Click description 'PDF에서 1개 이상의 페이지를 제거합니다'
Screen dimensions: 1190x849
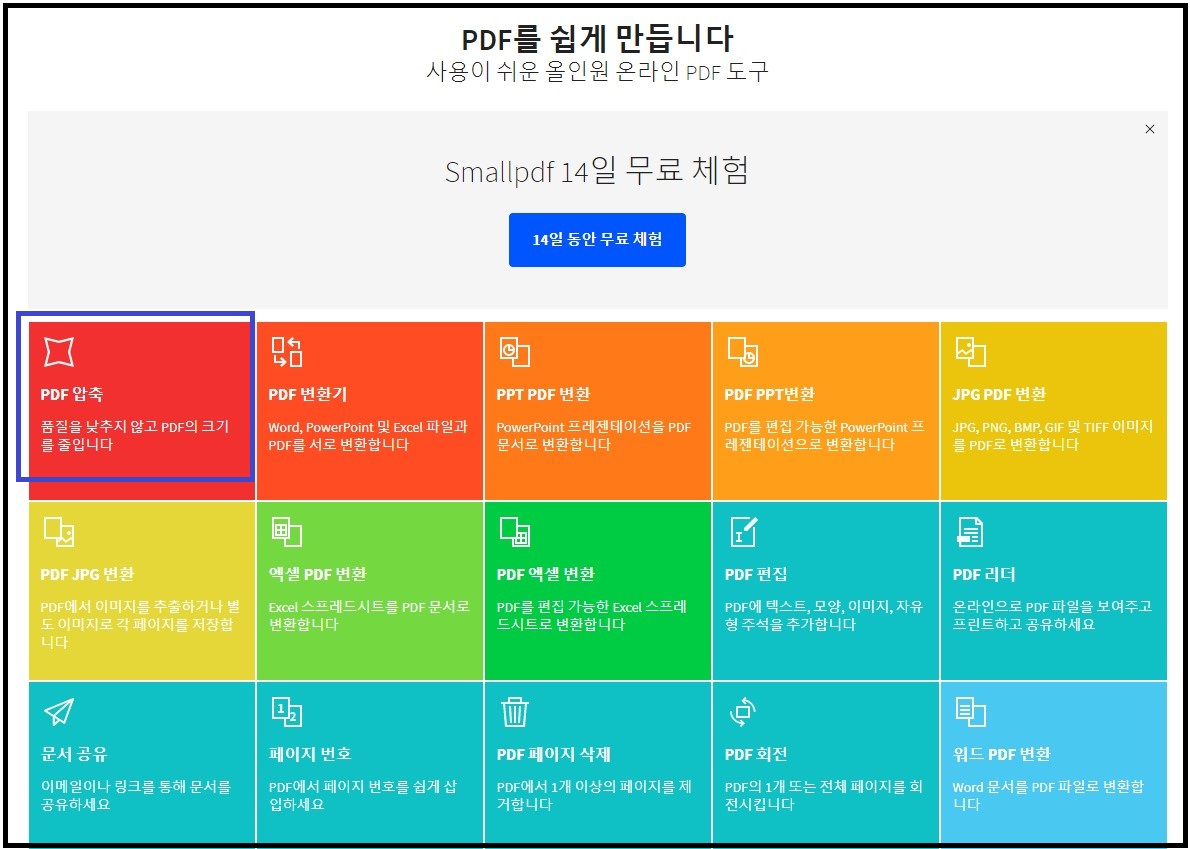(x=594, y=795)
